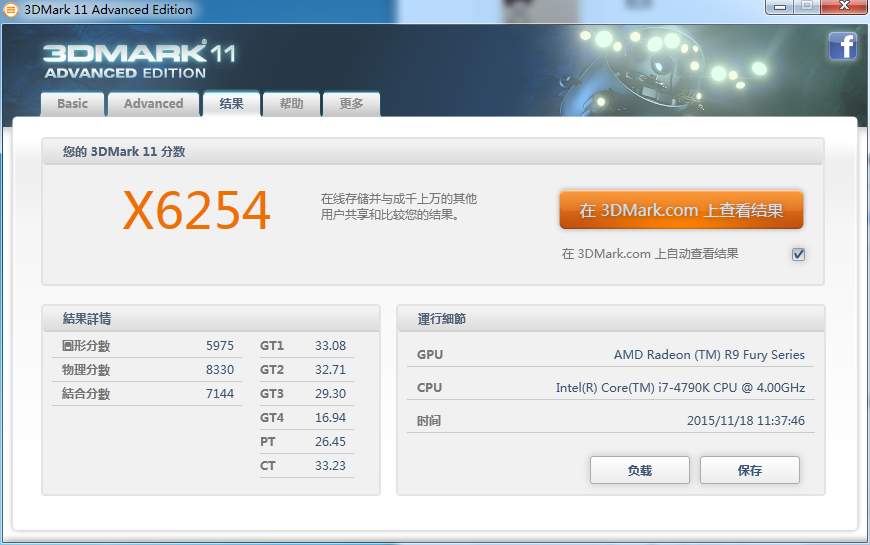The width and height of the screenshot is (870, 545).
Task: Click the CPU name Intel Core i7-4790K
Action: coord(680,388)
